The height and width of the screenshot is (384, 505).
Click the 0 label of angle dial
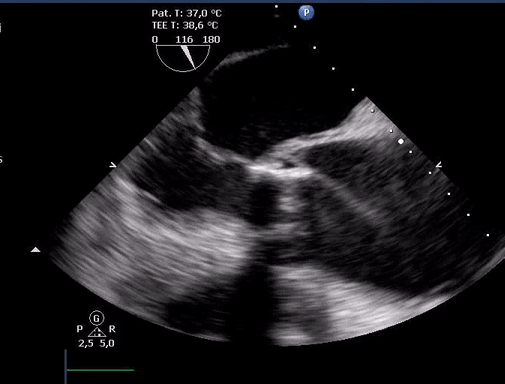(155, 40)
